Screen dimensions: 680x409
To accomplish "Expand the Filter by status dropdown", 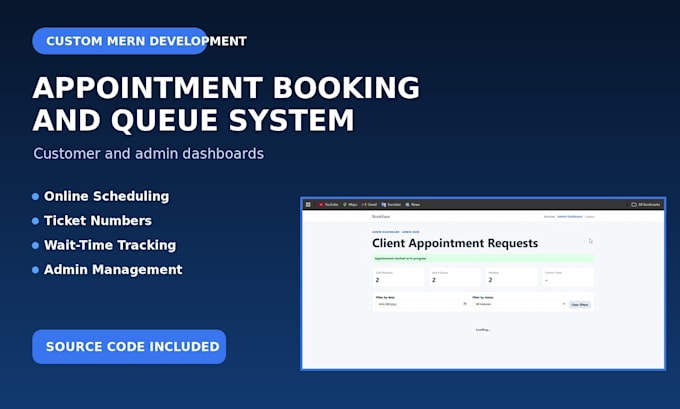I will click(519, 304).
